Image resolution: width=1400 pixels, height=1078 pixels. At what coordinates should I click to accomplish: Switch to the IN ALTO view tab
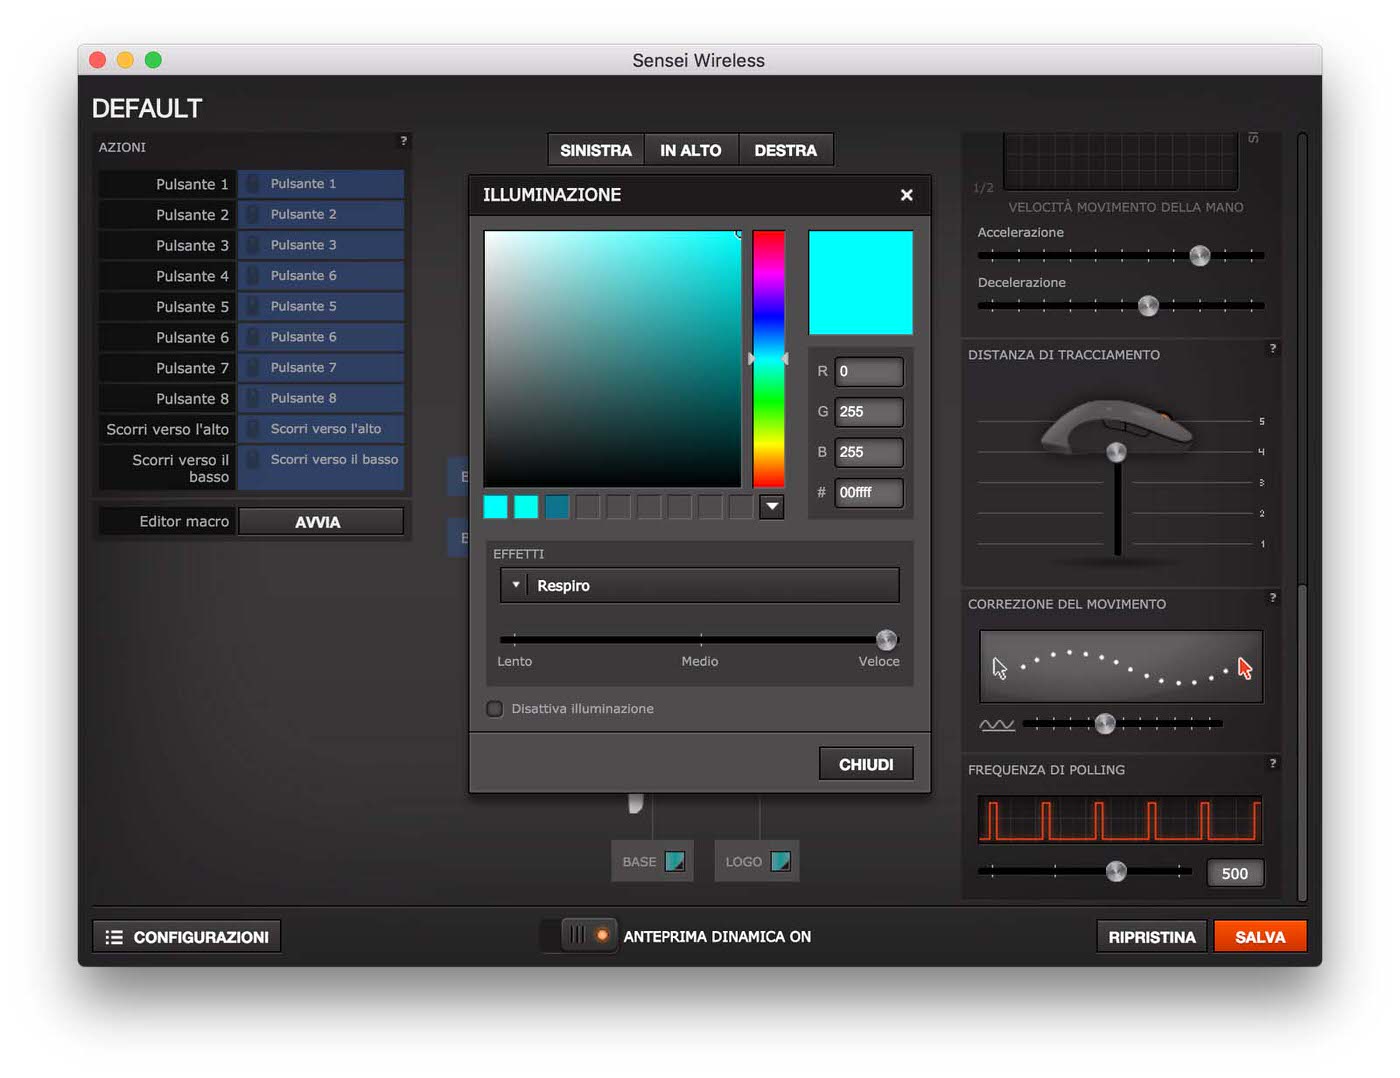point(691,150)
